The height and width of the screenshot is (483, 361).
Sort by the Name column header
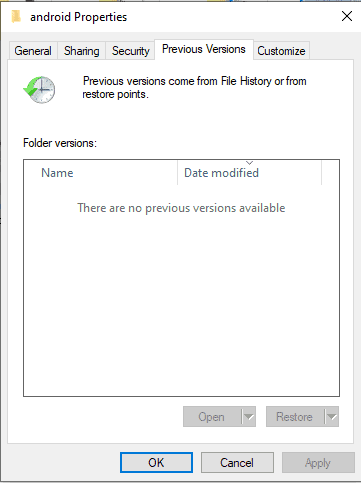pos(101,173)
